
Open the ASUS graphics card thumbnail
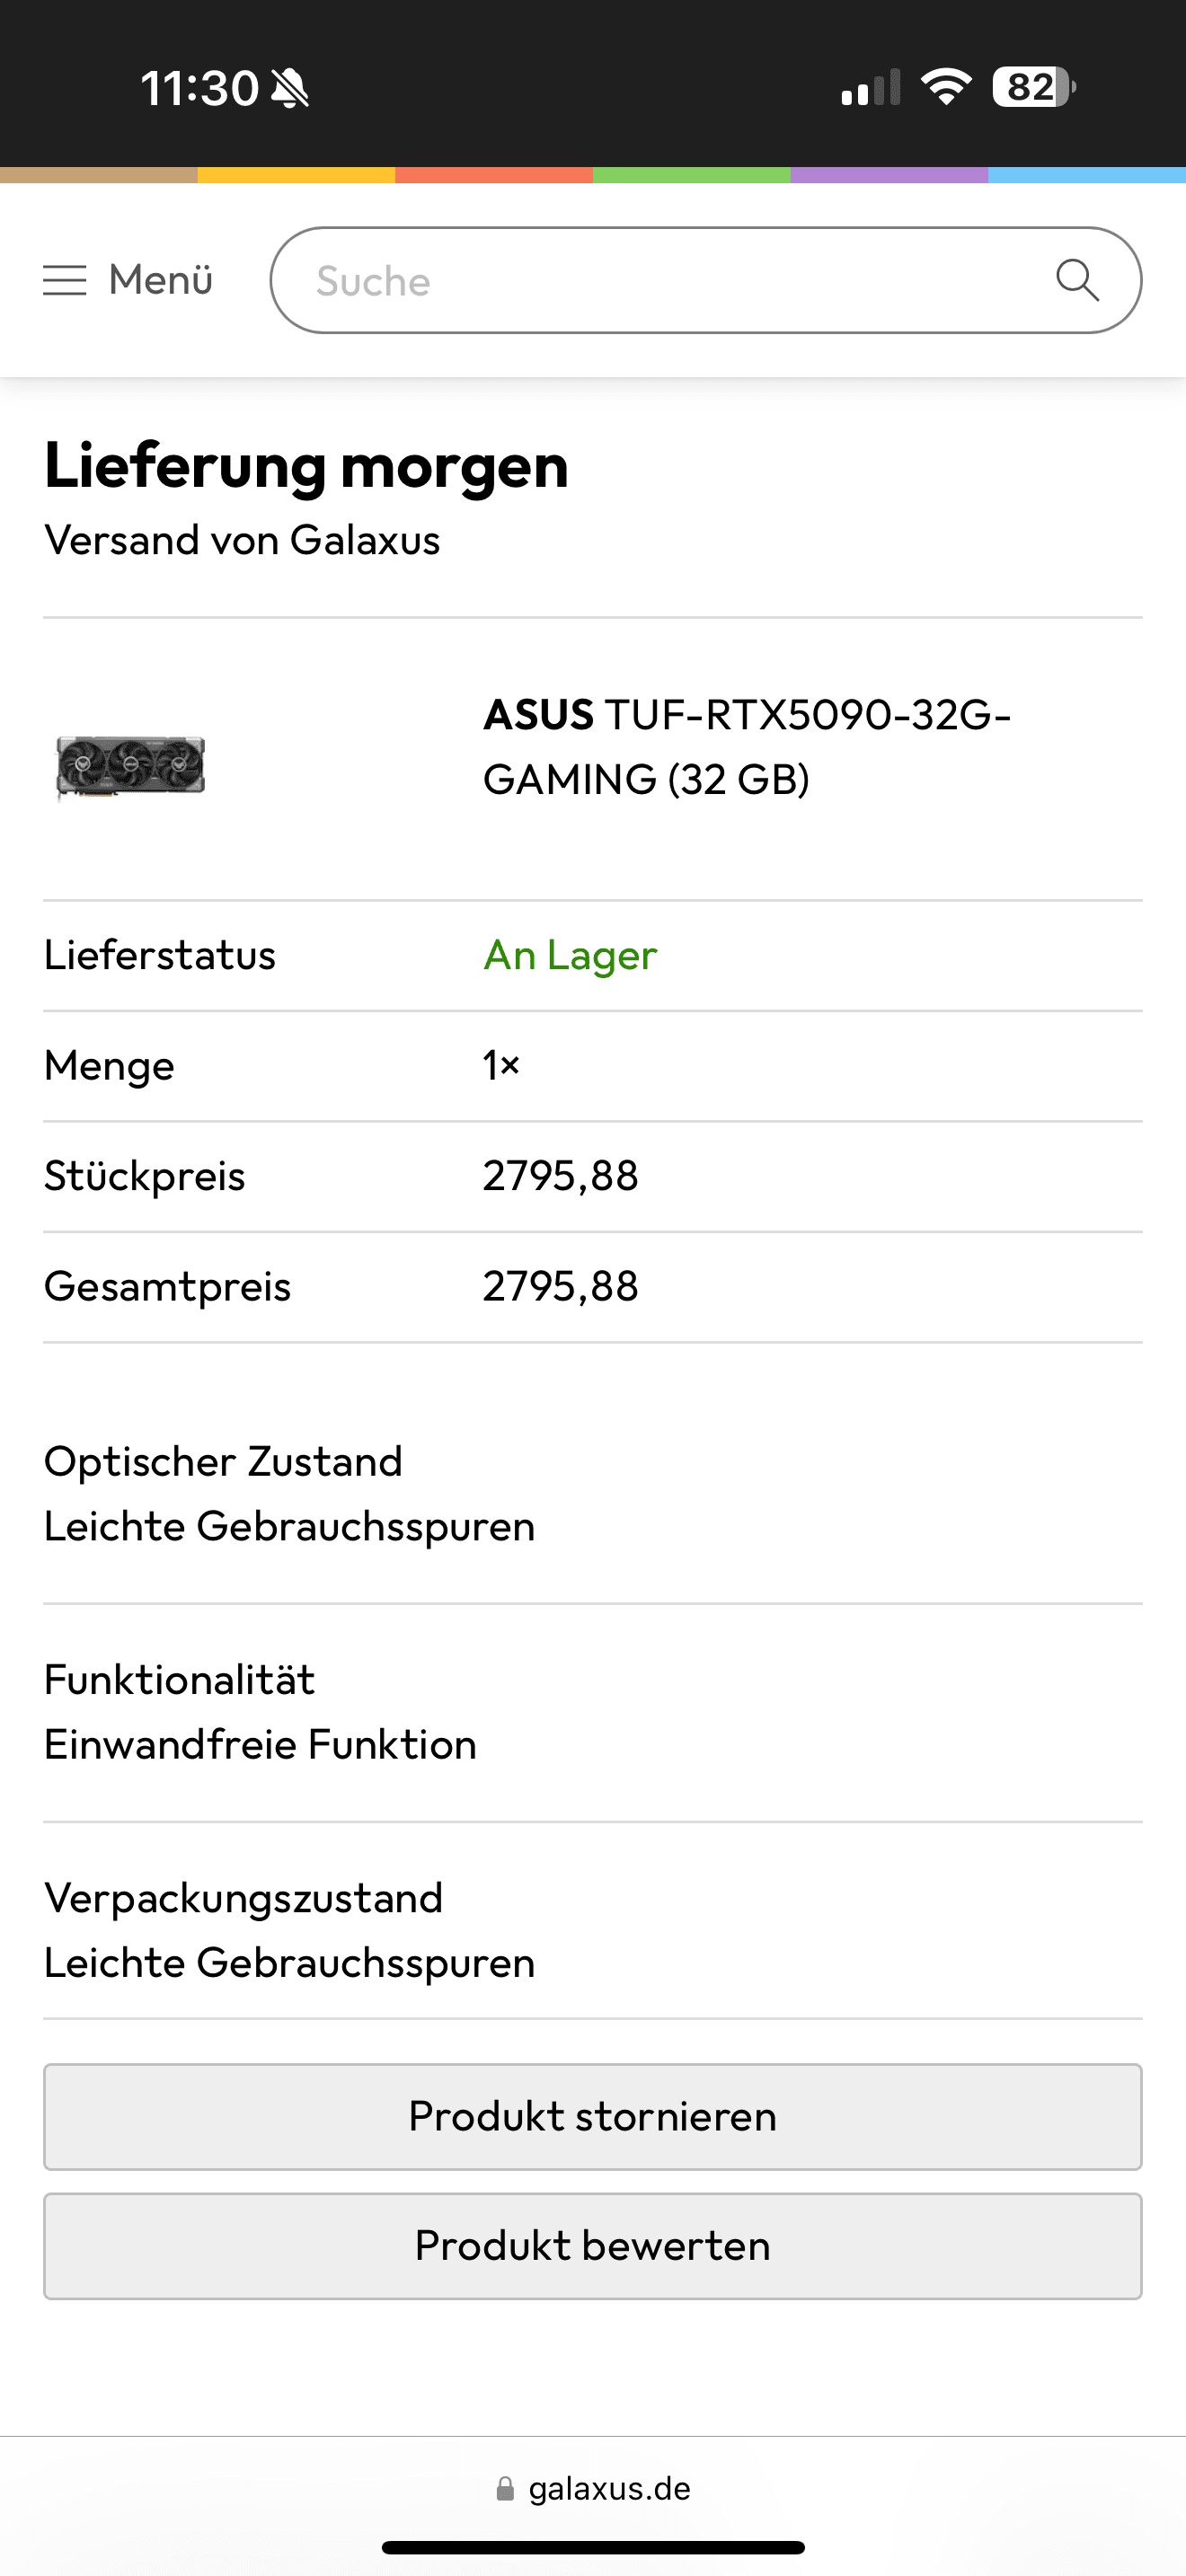130,767
